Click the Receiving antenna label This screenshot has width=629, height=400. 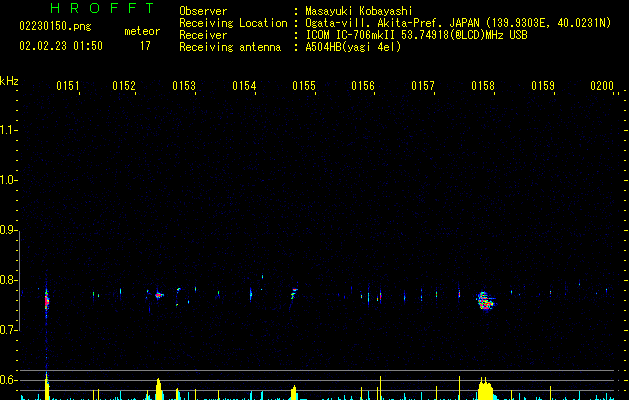coord(230,47)
